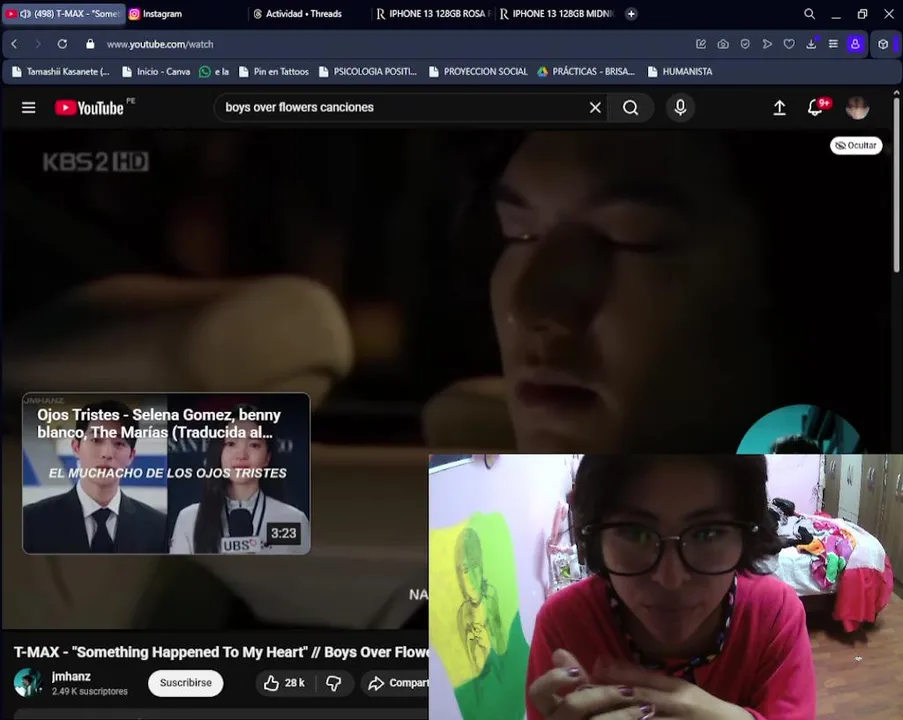Open Tamashii Kasanete bookmark
Viewport: 903px width, 720px height.
click(x=61, y=71)
